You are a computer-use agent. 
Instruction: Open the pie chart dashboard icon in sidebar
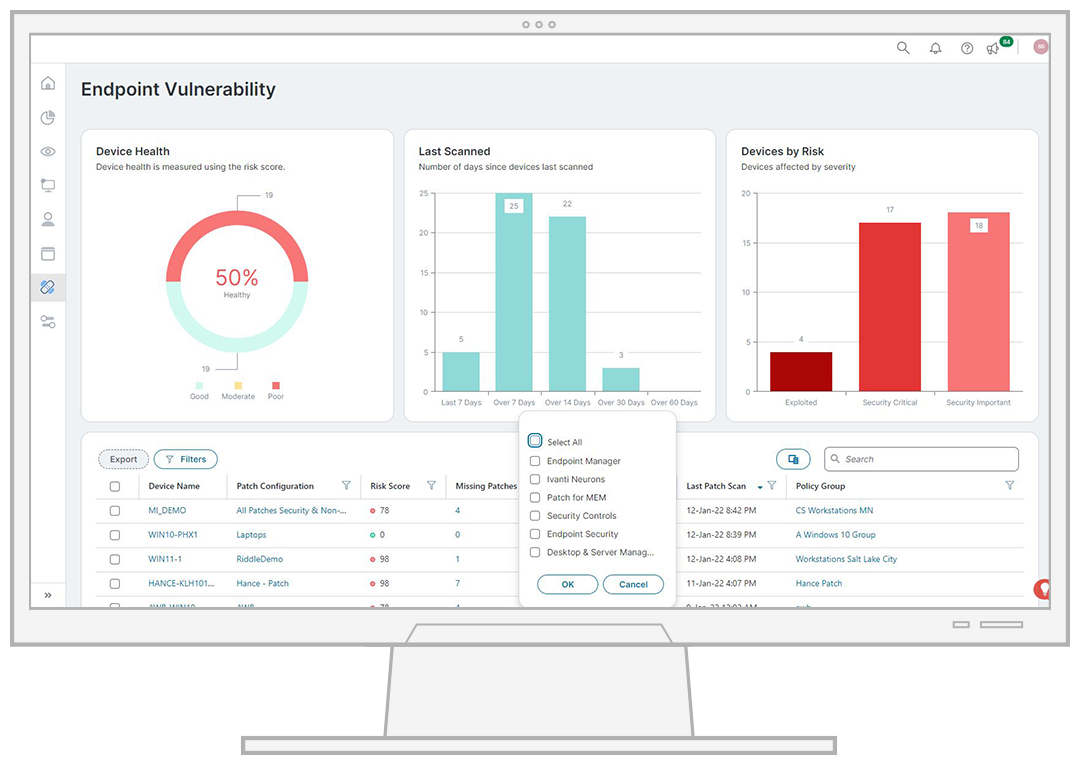48,118
